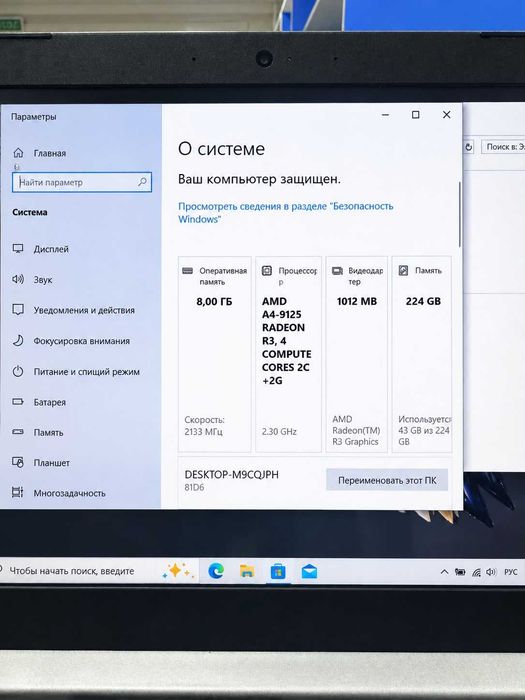Image resolution: width=525 pixels, height=700 pixels.
Task: Show hidden tray icons chevron
Action: pos(444,572)
